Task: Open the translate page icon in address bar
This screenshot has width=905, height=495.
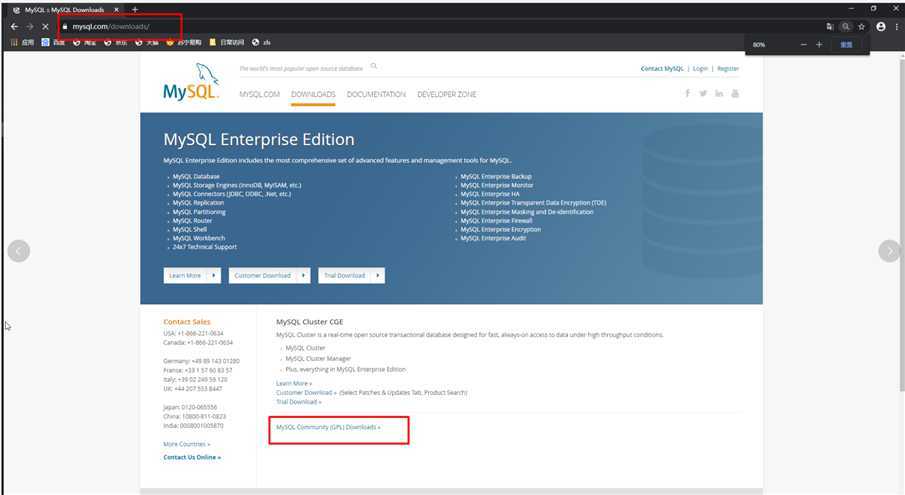Action: click(x=829, y=27)
